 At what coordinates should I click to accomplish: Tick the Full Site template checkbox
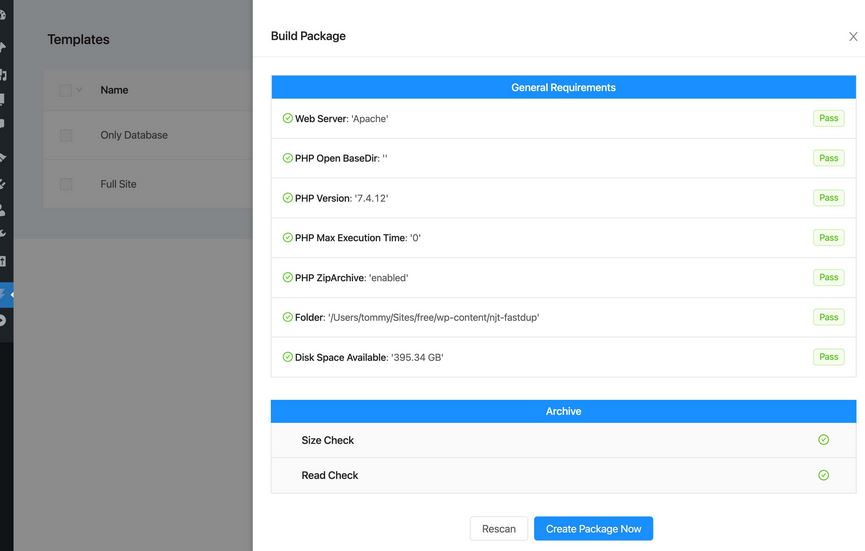coord(66,184)
